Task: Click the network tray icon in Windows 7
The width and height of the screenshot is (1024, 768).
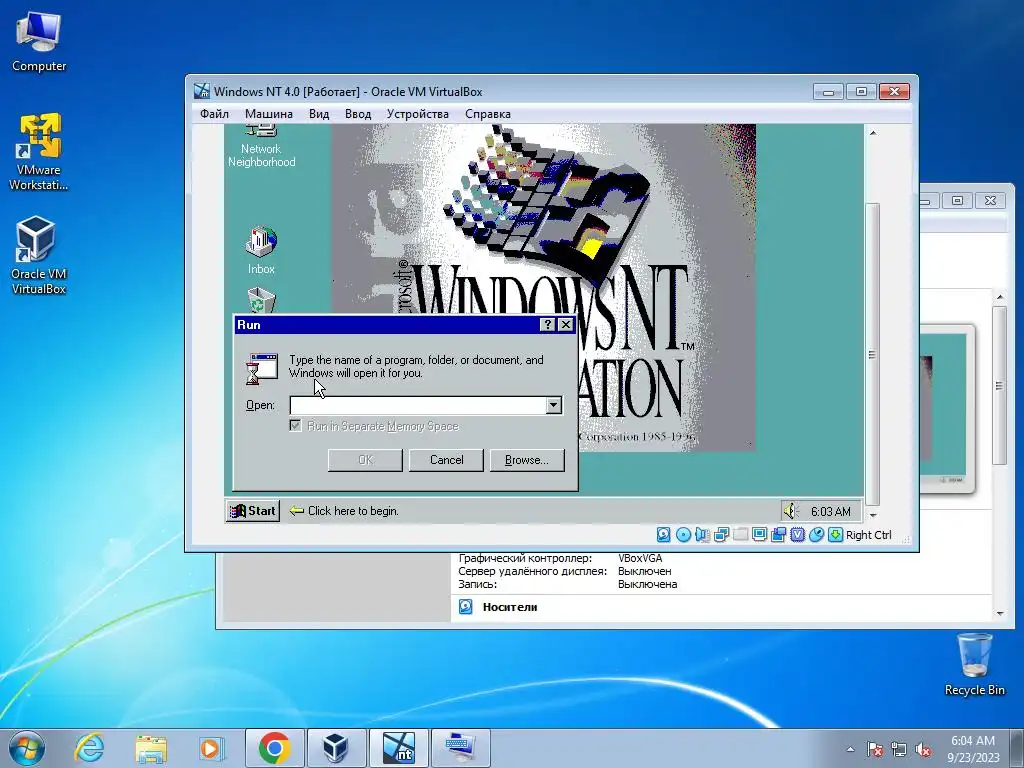Action: (x=899, y=749)
